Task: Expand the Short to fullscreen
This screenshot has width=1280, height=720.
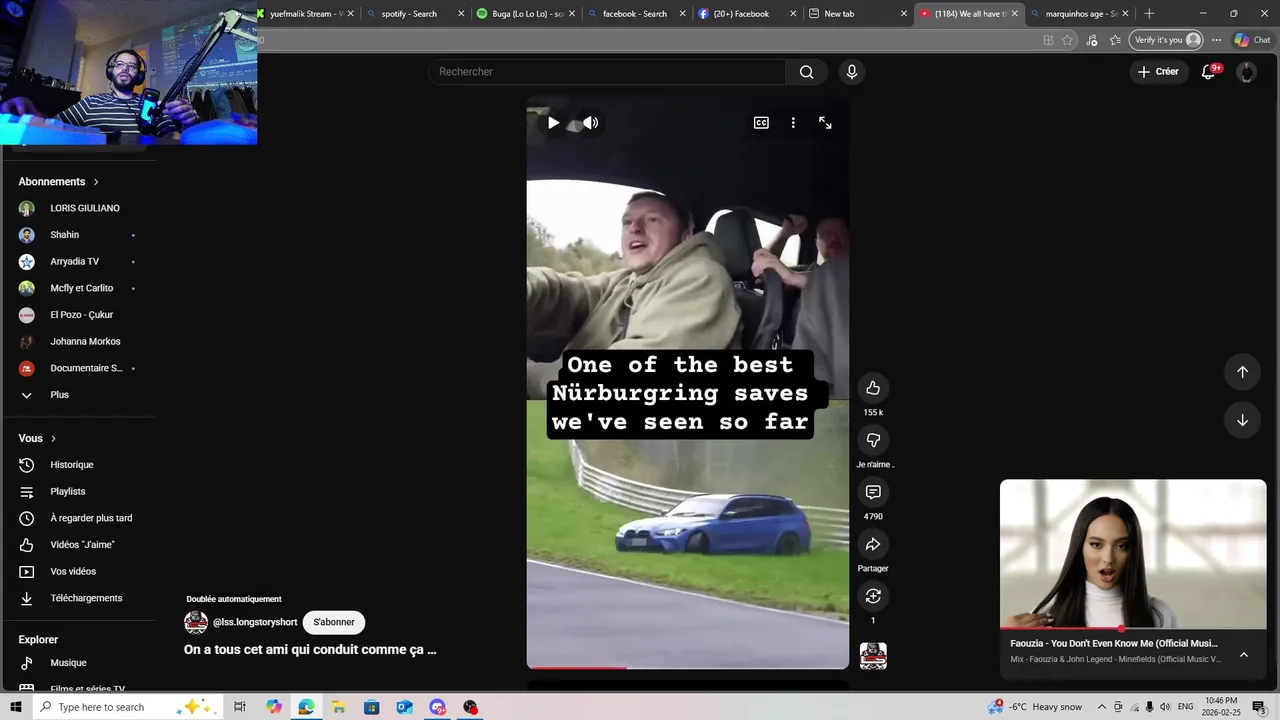Action: click(825, 123)
